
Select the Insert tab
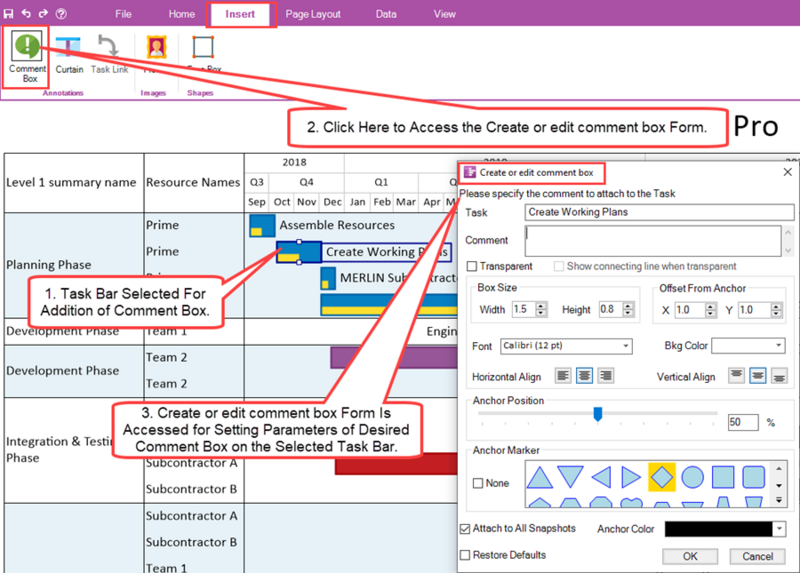coord(240,14)
